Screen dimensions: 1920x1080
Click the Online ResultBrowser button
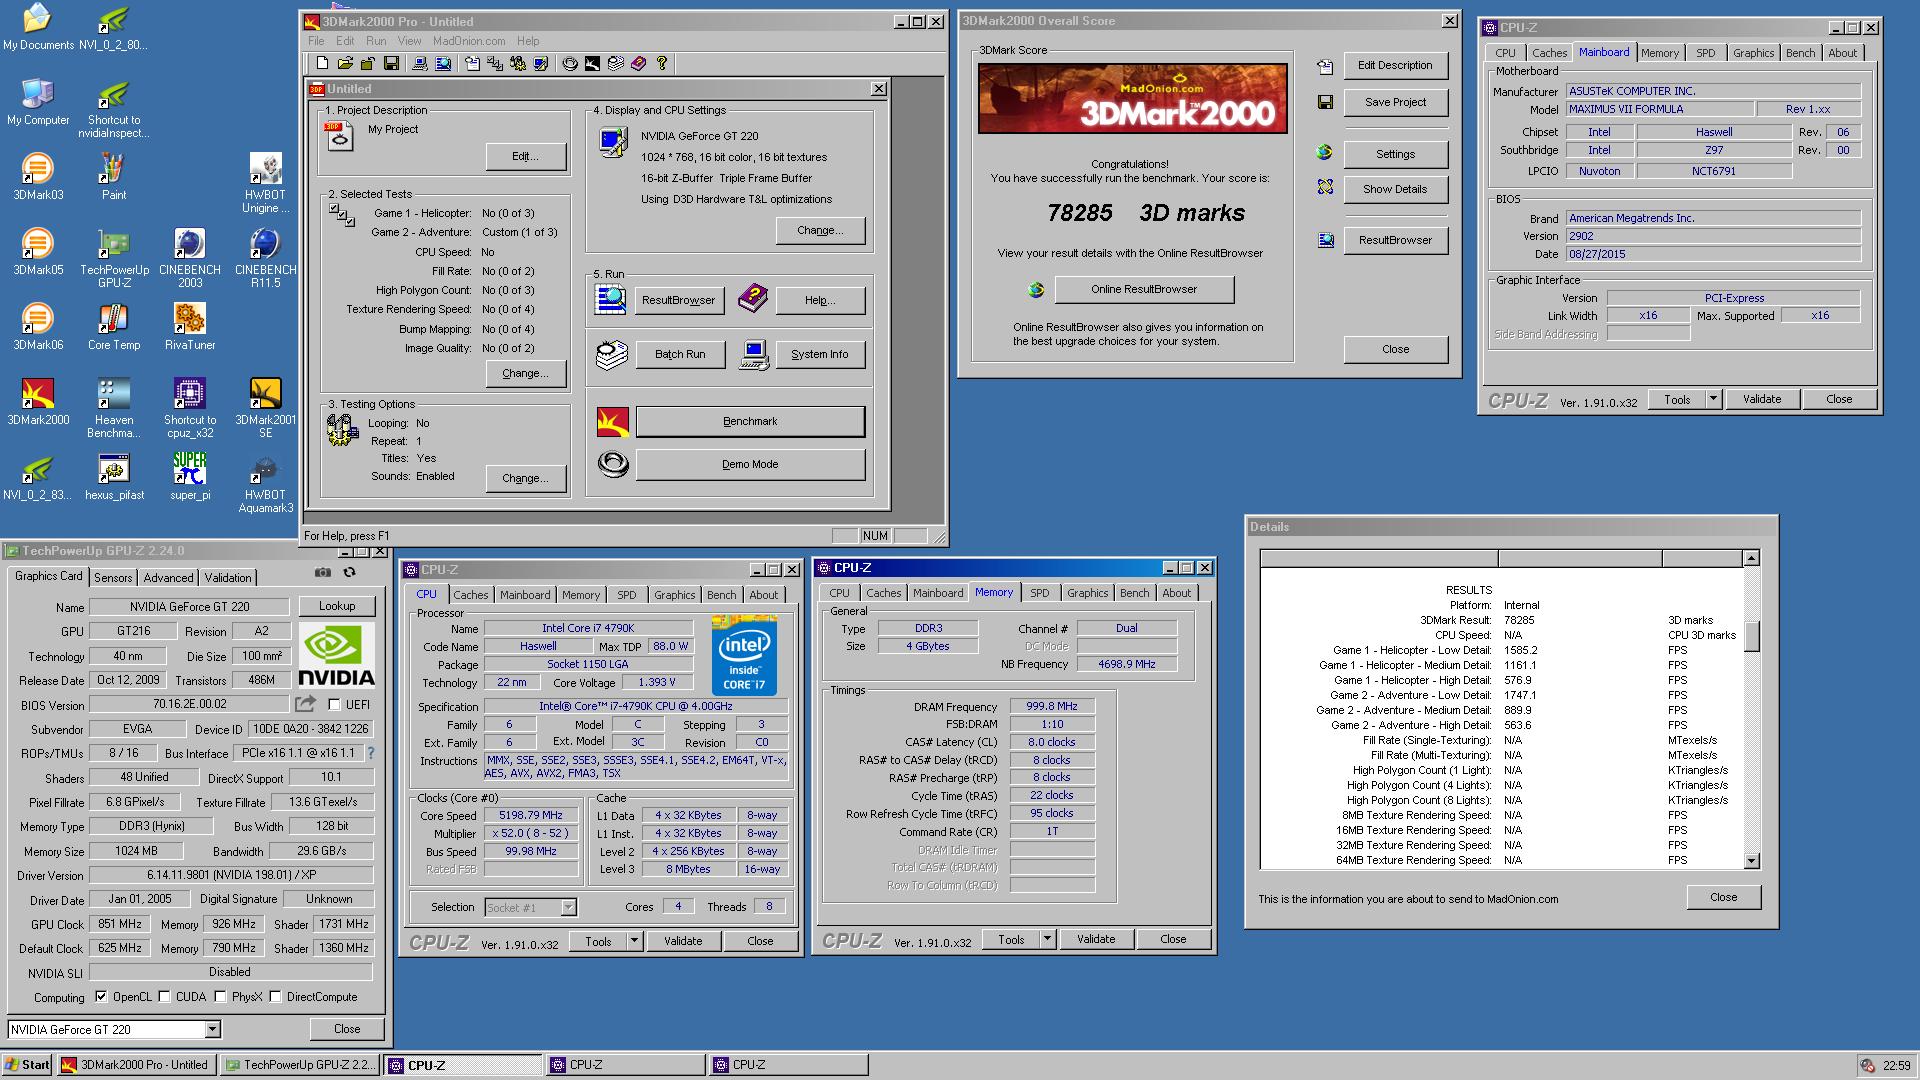pyautogui.click(x=1144, y=289)
